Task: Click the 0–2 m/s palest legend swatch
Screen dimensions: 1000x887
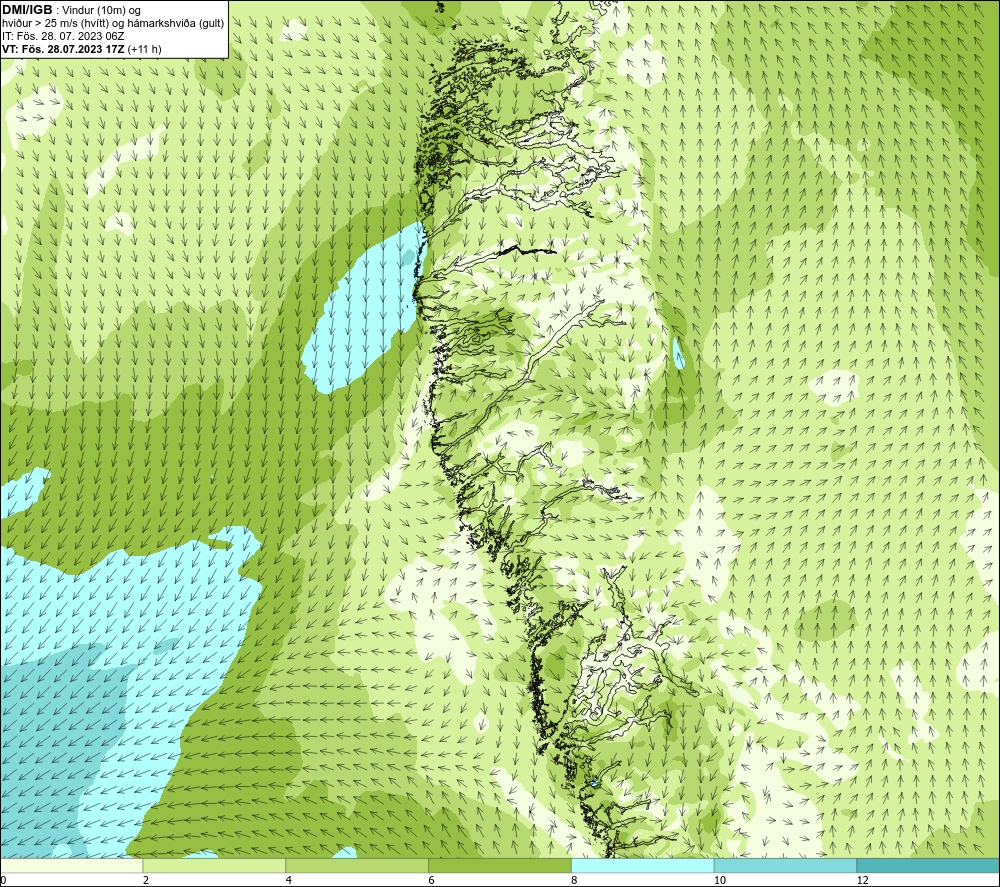Action: (x=71, y=865)
